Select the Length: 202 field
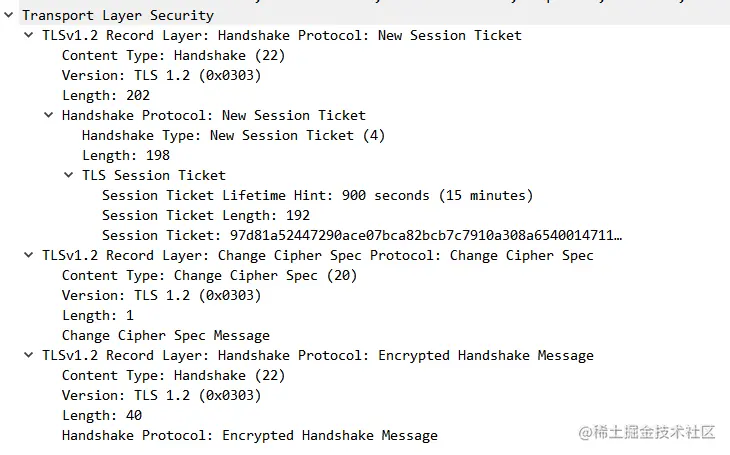Image resolution: width=730 pixels, height=455 pixels. coord(105,95)
